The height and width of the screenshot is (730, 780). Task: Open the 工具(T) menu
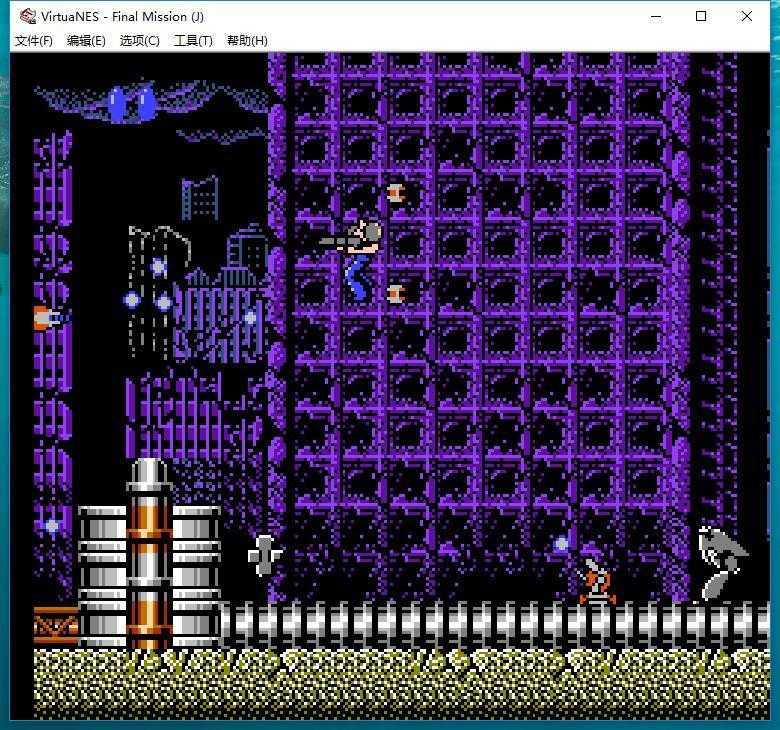click(193, 40)
